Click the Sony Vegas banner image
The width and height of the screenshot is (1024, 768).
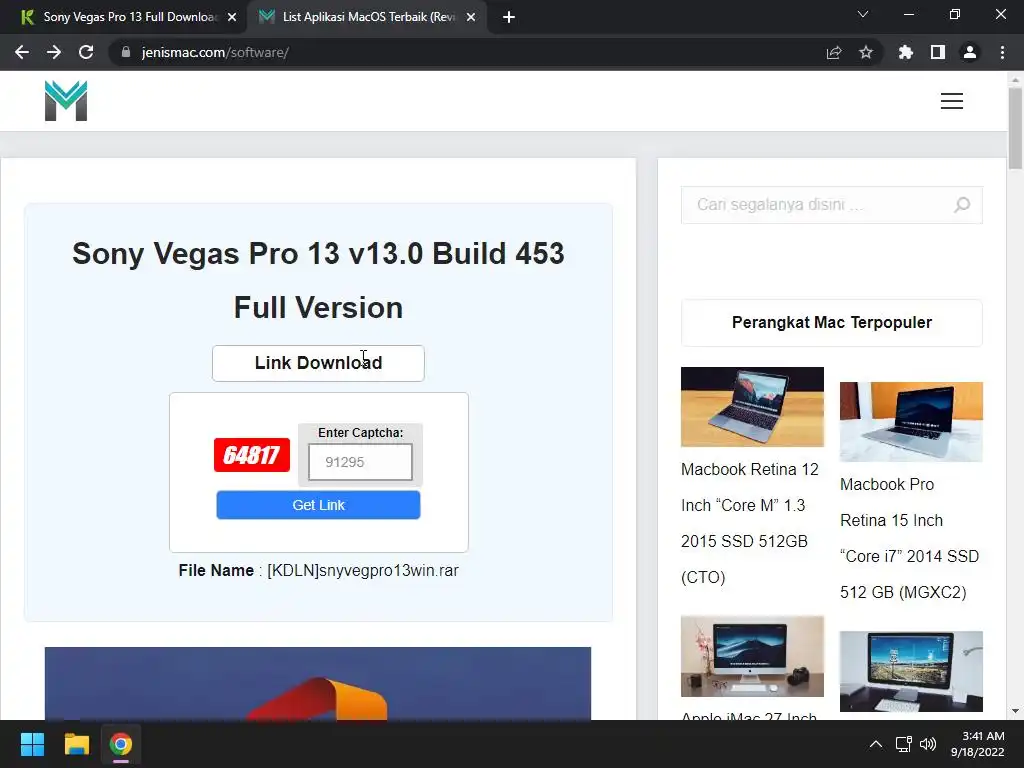(x=318, y=684)
